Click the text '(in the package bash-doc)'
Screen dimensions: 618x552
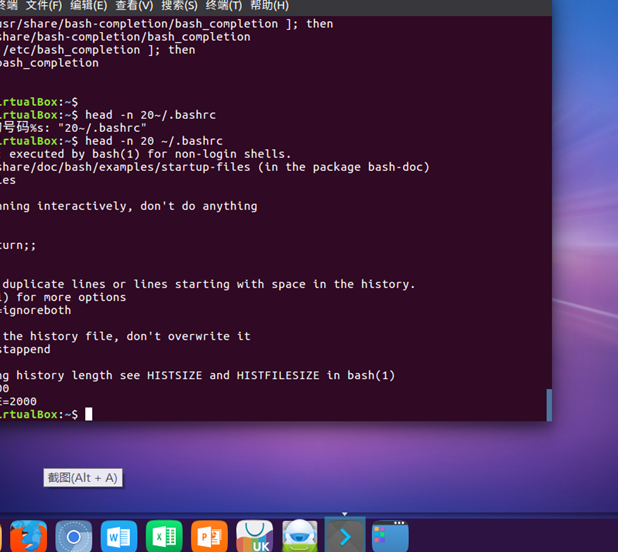click(344, 167)
